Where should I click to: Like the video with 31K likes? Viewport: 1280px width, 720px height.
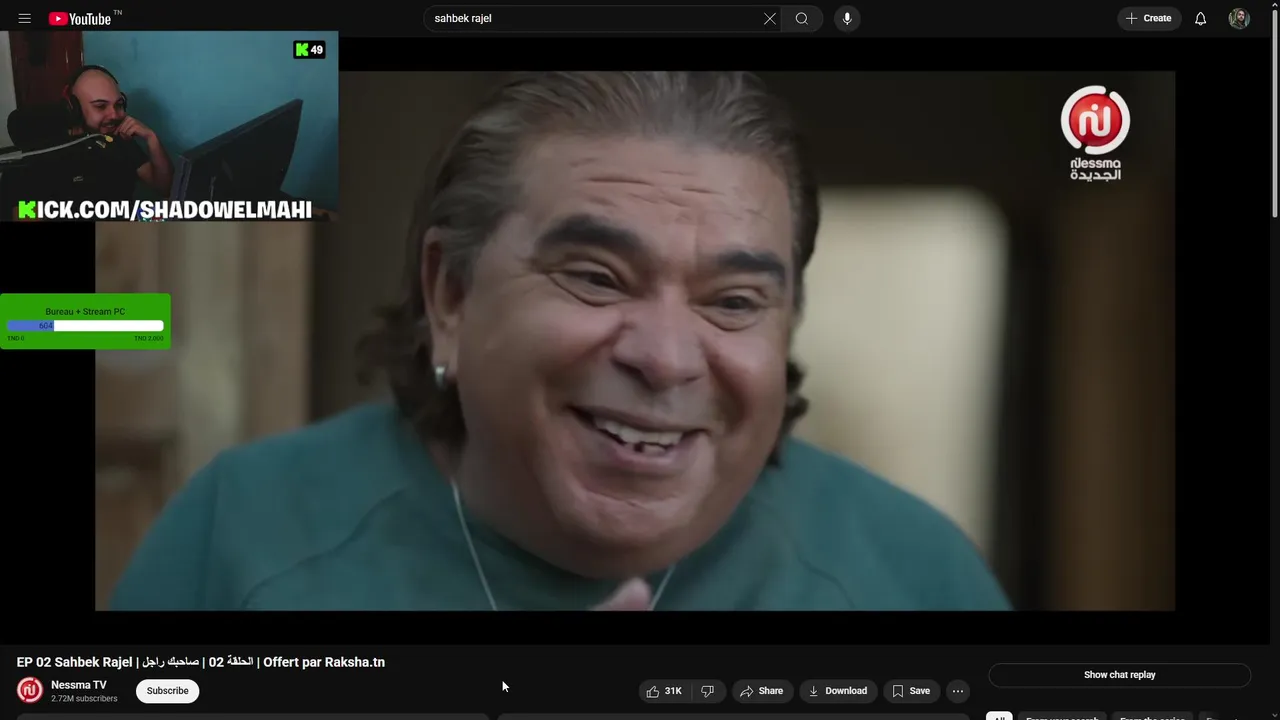(x=665, y=691)
